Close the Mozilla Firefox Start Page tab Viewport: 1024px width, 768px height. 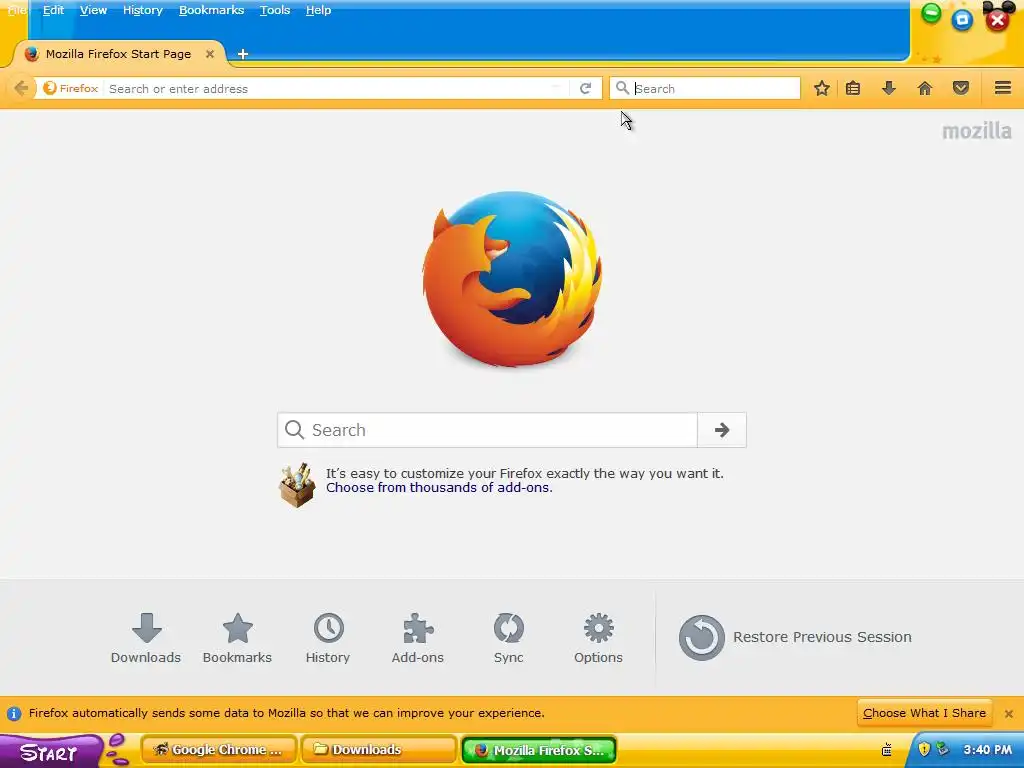(x=210, y=54)
